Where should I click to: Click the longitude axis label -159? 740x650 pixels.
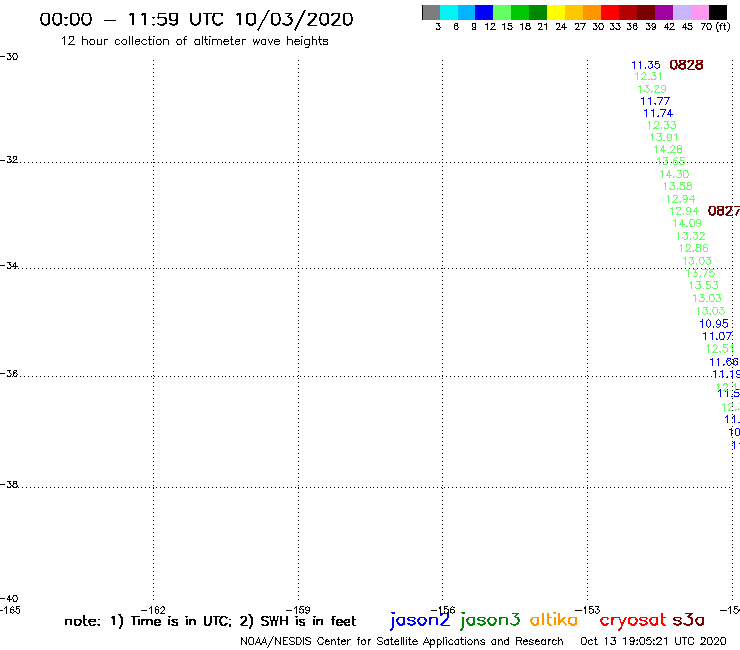point(298,610)
